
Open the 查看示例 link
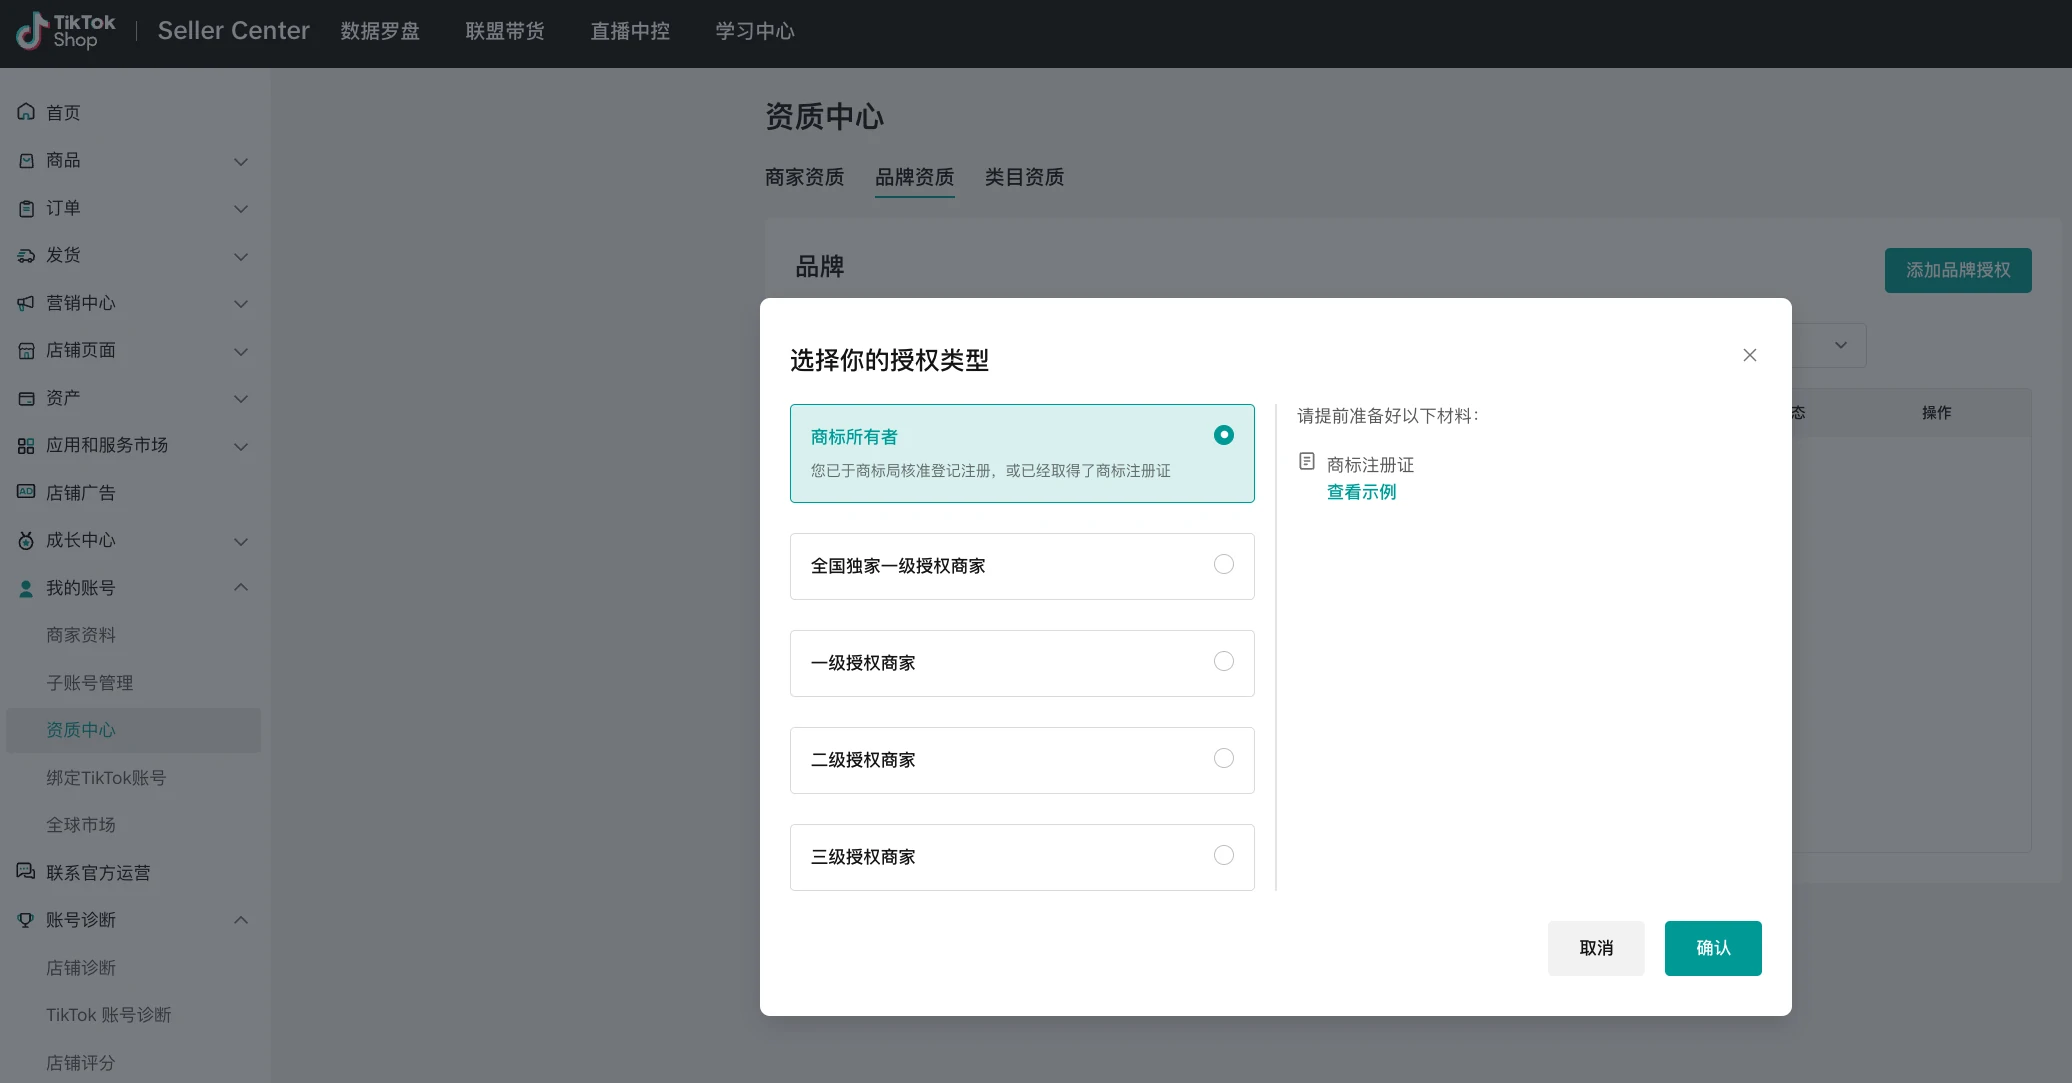pos(1361,492)
